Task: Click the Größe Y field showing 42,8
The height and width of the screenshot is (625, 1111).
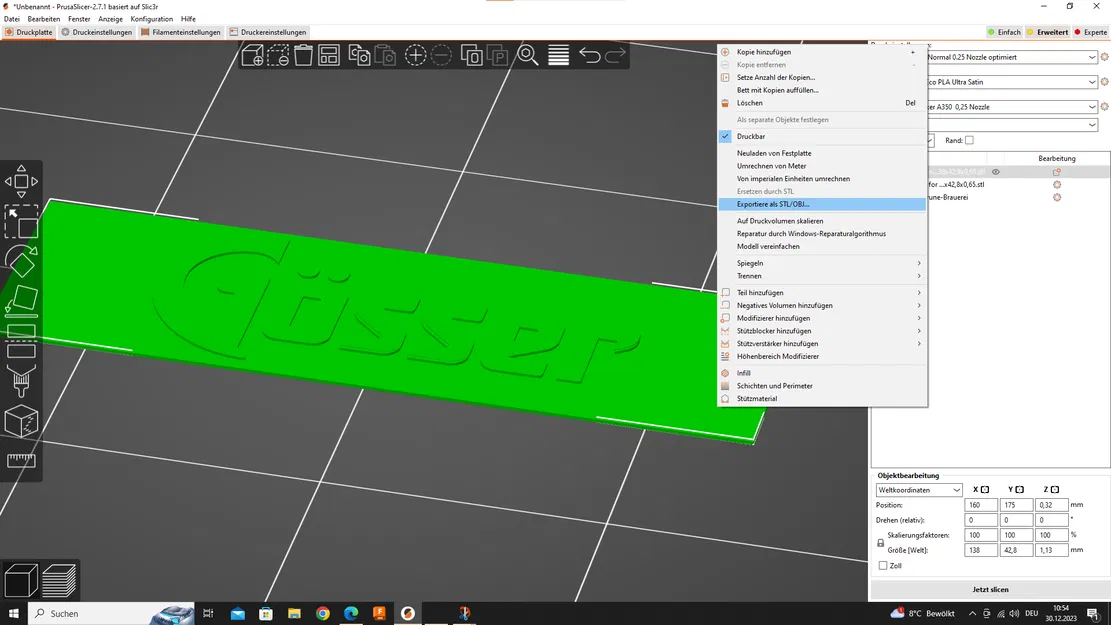Action: click(1016, 550)
